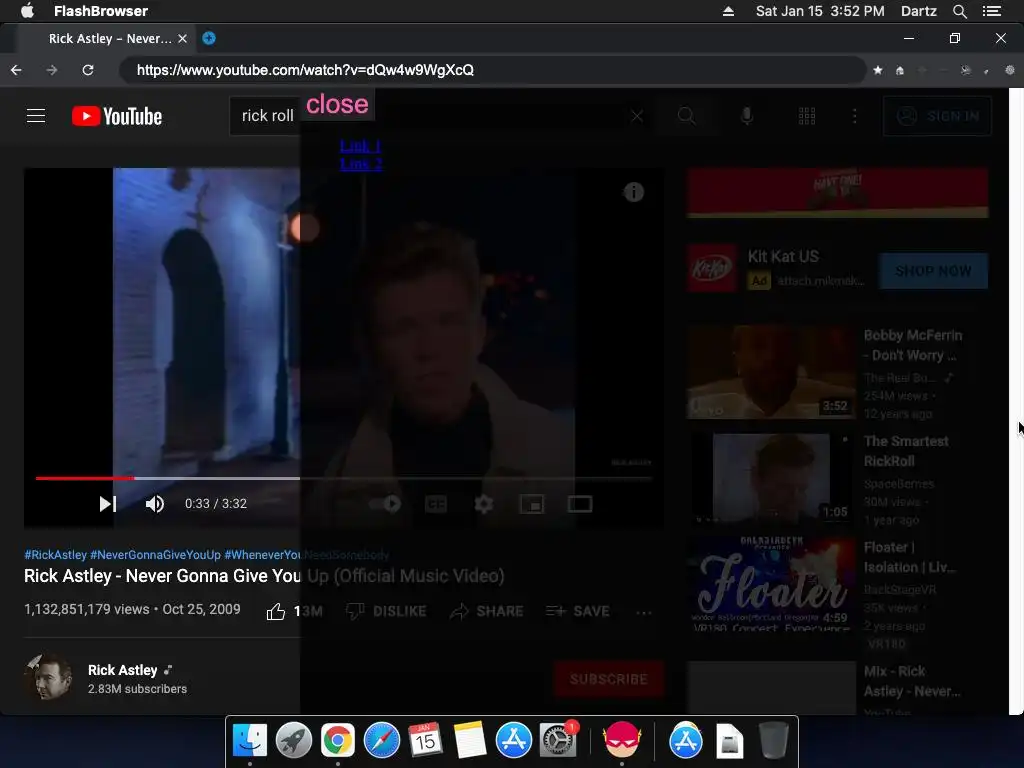The image size is (1024, 768).
Task: Save video to a playlist
Action: tap(578, 611)
